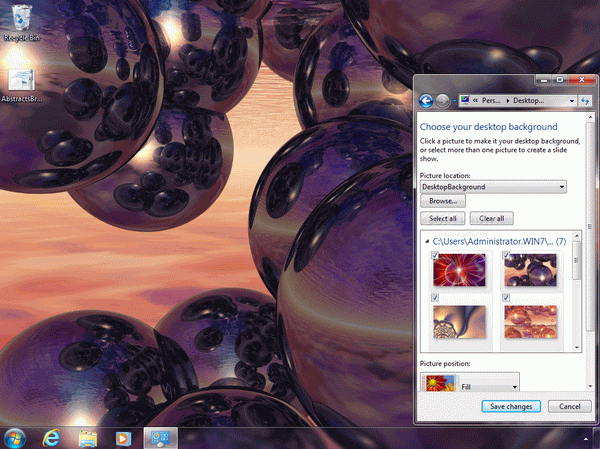This screenshot has height=449, width=600.
Task: Click Clear all button
Action: 492,219
